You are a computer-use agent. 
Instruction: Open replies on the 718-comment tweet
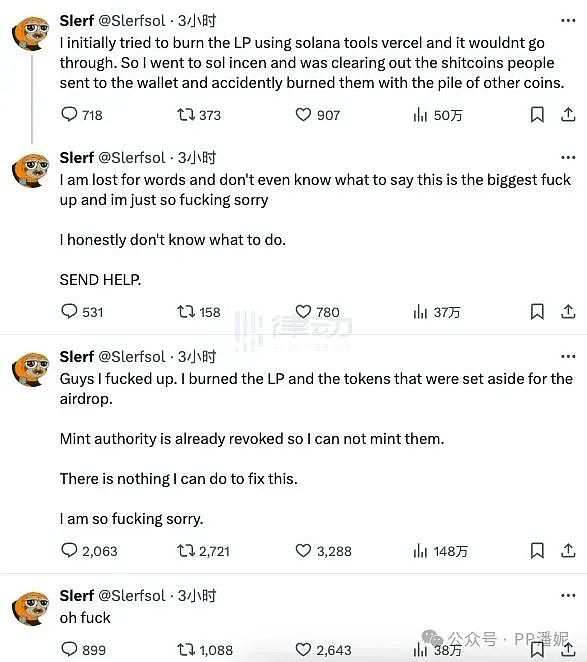tap(82, 115)
